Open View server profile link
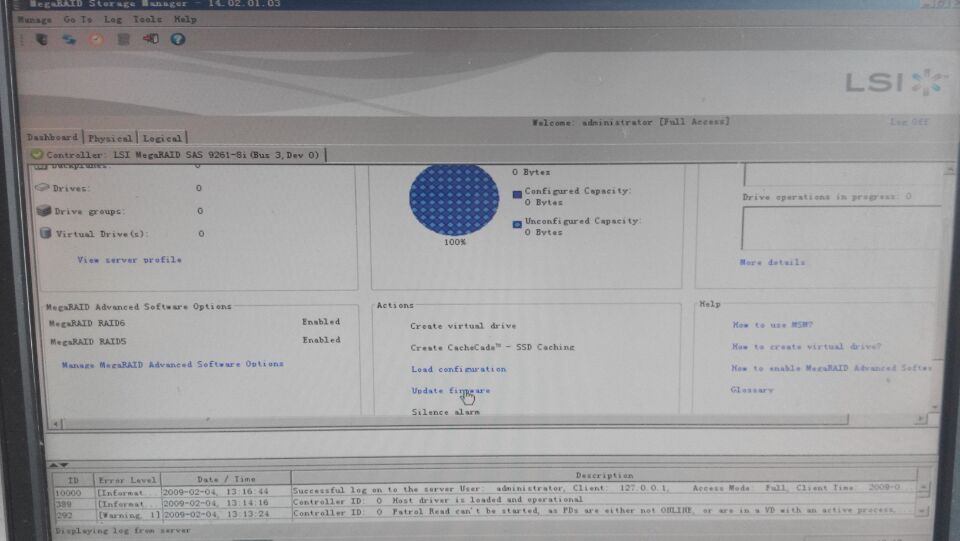This screenshot has height=541, width=960. point(129,259)
